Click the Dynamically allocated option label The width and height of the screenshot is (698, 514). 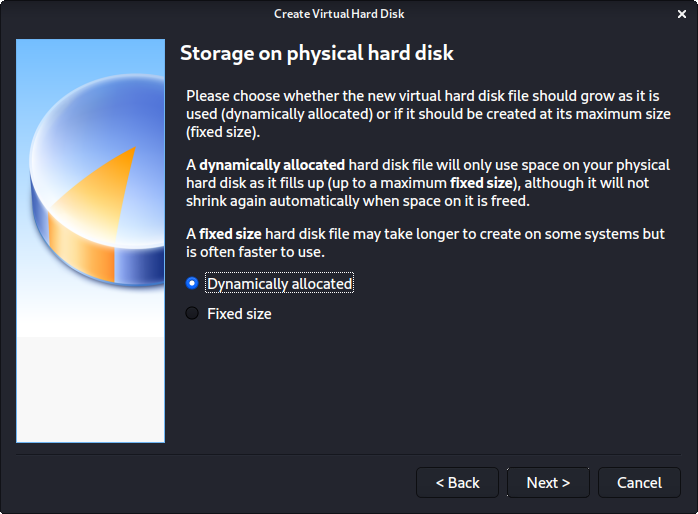[279, 283]
